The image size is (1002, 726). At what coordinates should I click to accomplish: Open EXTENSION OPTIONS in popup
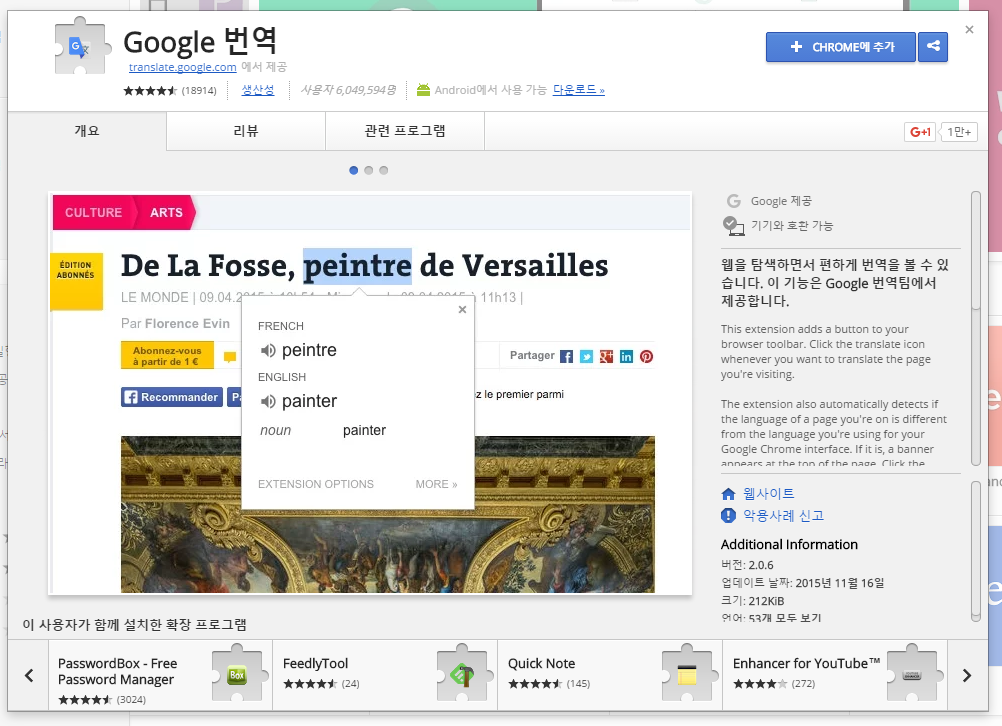pyautogui.click(x=316, y=484)
